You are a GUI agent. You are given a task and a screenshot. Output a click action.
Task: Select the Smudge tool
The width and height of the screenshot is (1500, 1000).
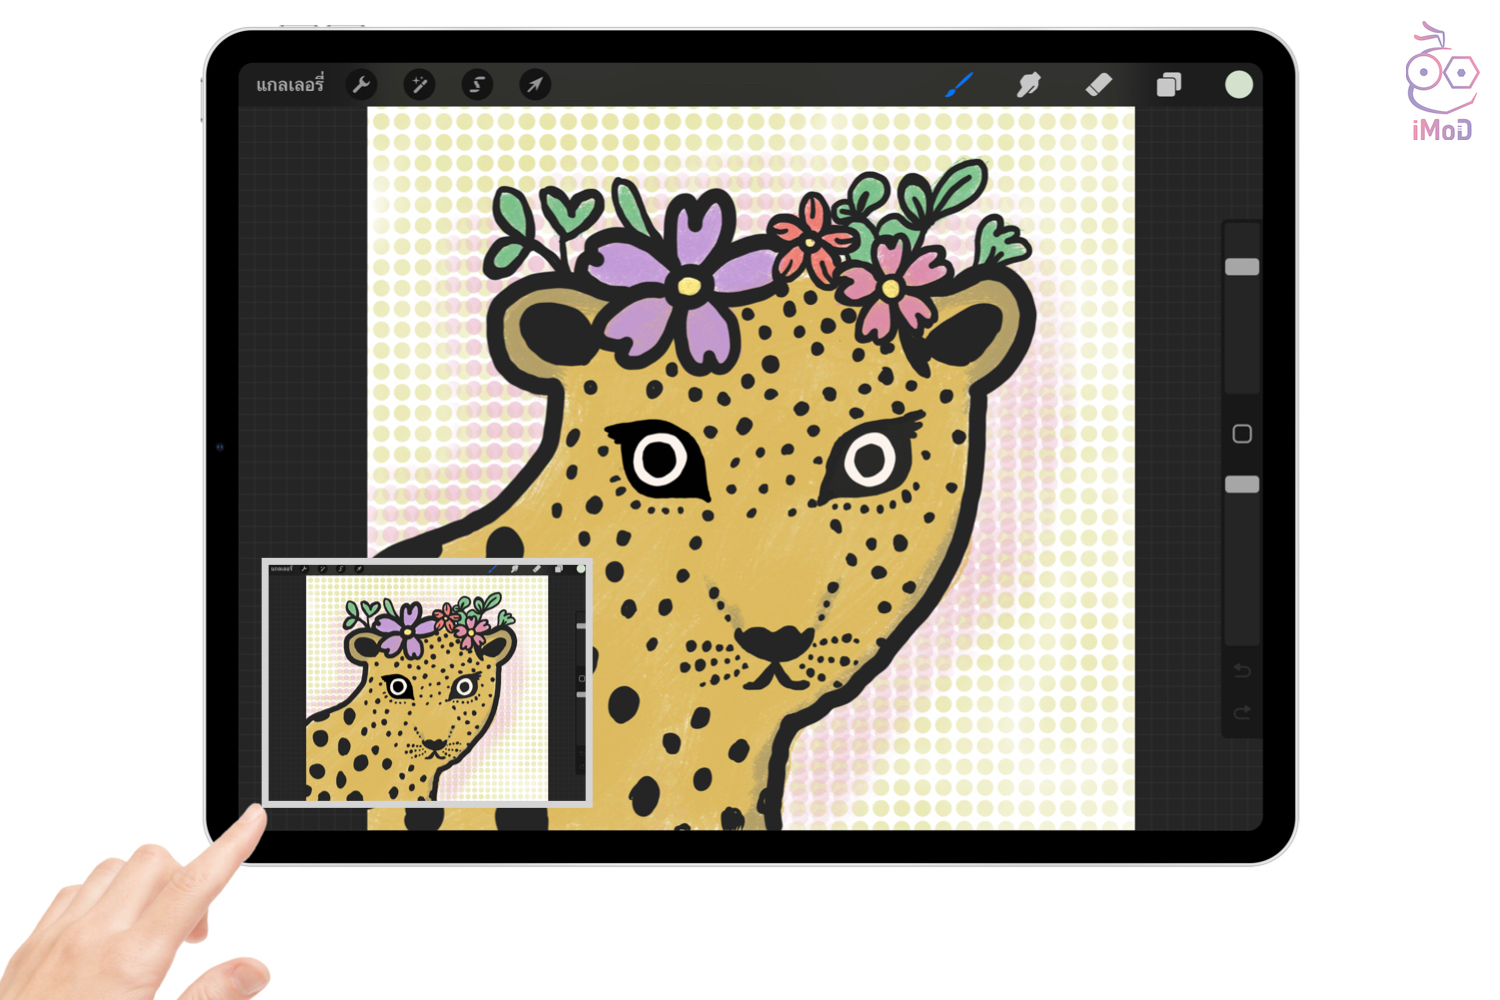(1028, 85)
